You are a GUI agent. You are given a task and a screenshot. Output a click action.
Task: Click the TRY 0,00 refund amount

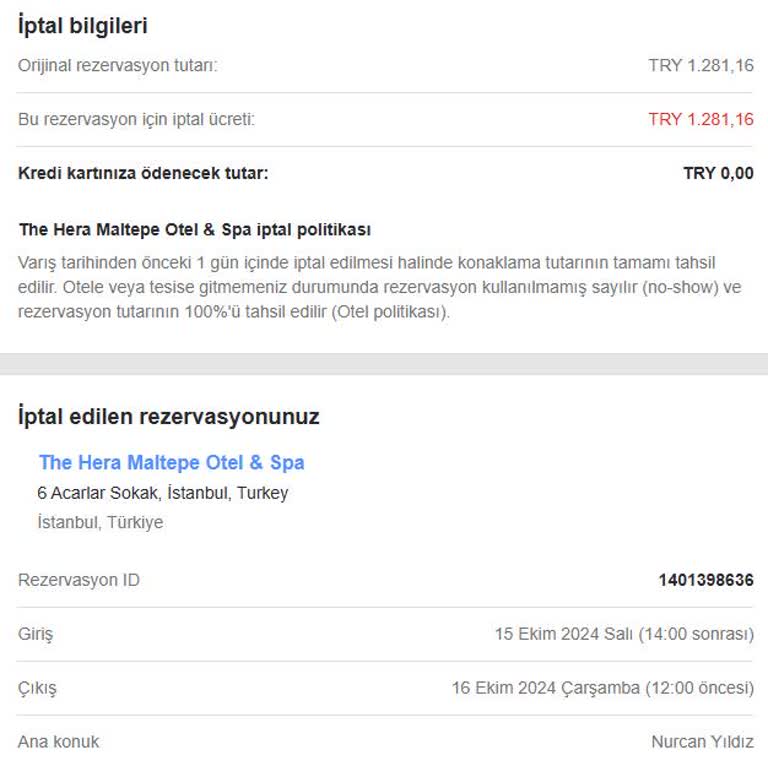pos(718,173)
